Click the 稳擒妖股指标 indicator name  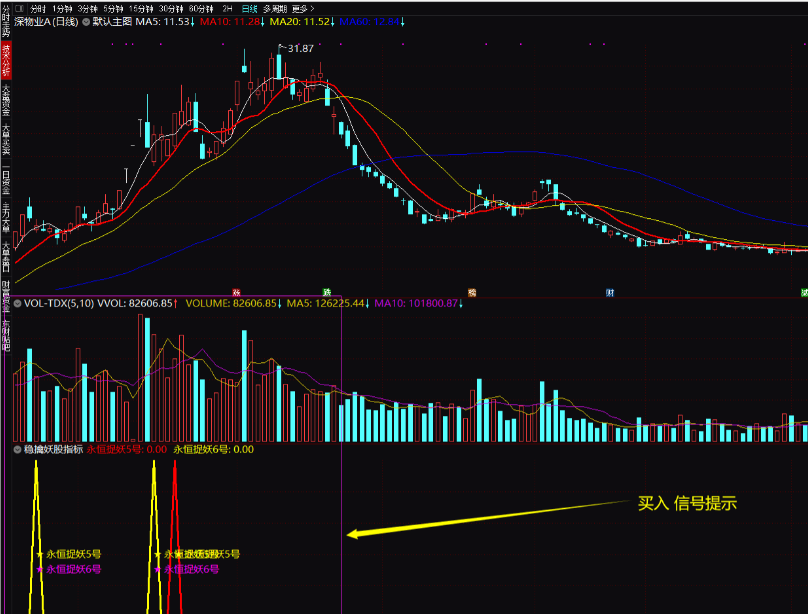pos(54,450)
